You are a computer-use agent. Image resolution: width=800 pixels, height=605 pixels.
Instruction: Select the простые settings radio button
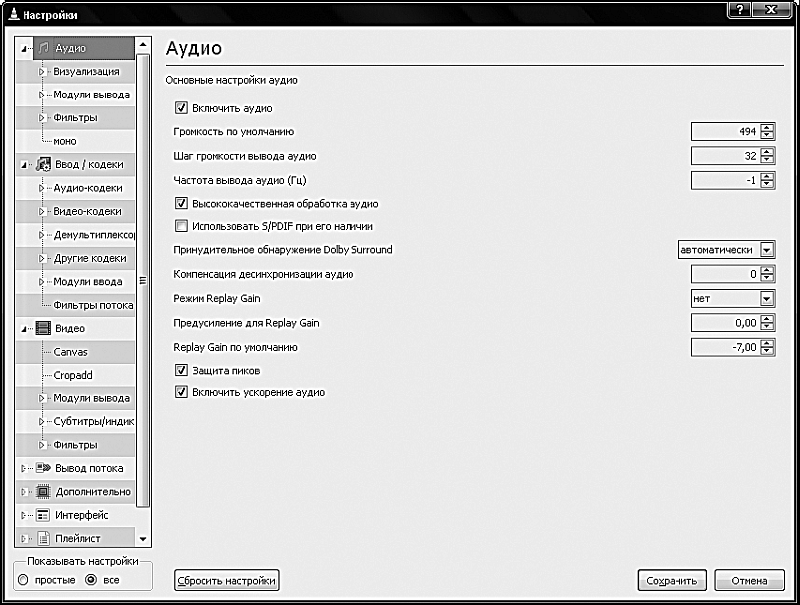tap(23, 580)
